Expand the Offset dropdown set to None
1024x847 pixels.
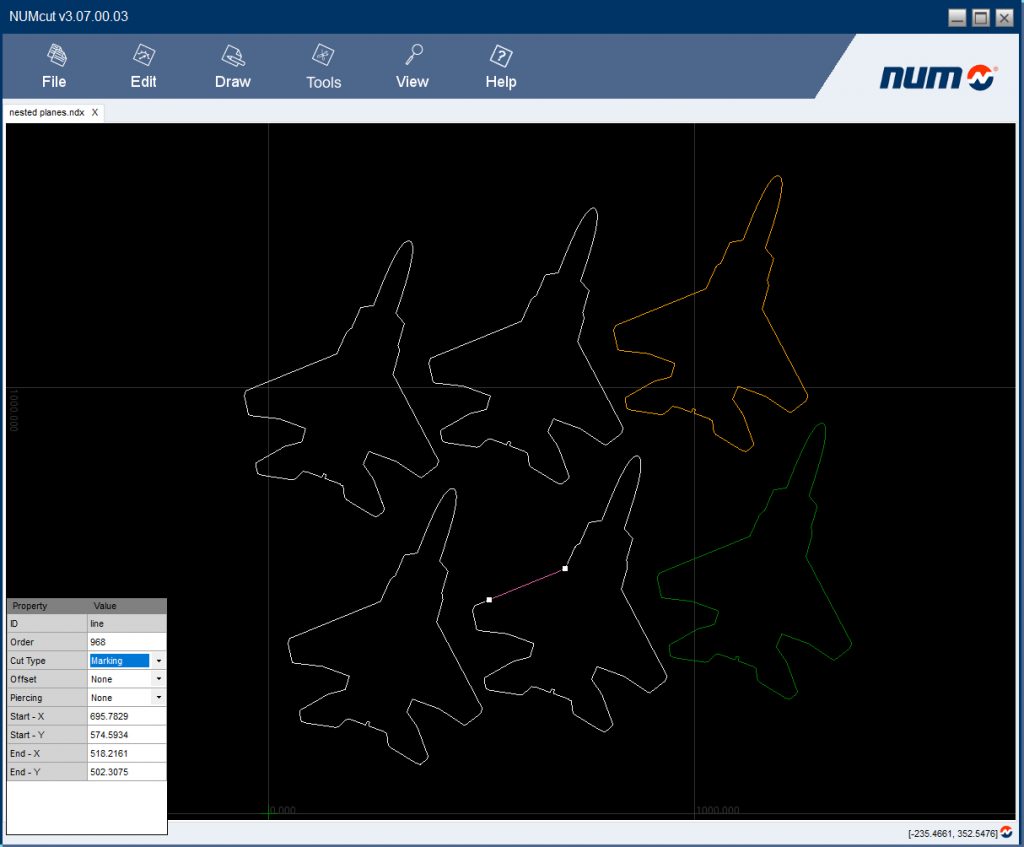click(x=158, y=679)
